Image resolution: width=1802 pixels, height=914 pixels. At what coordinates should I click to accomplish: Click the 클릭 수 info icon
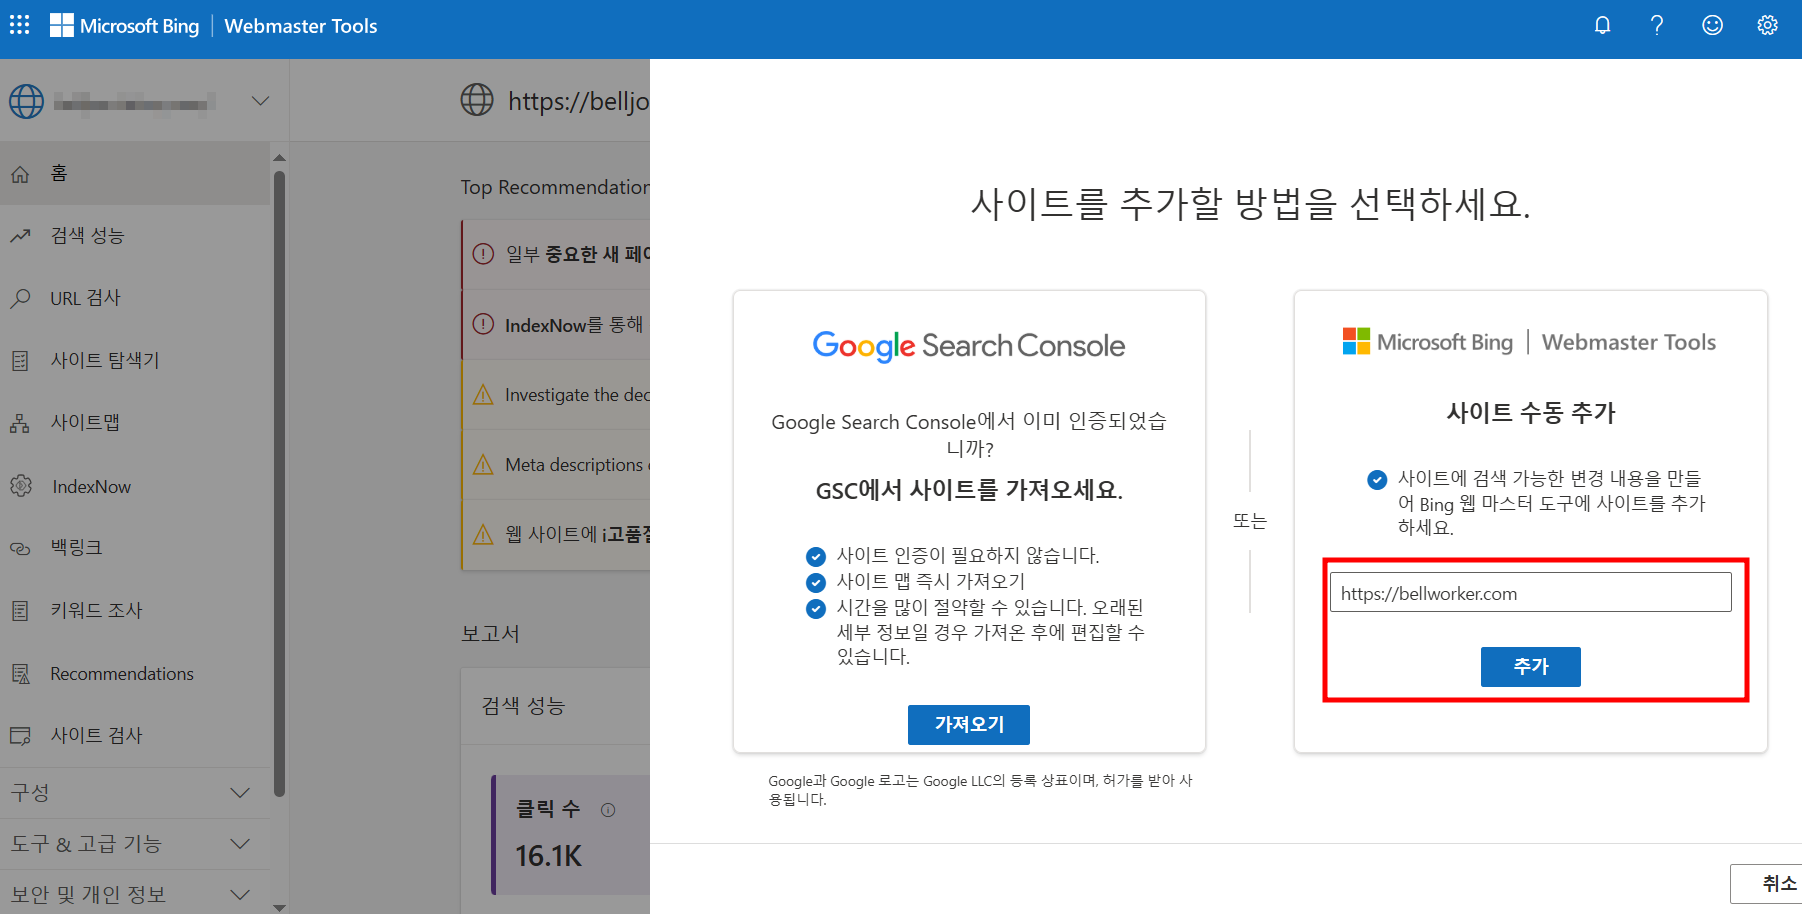tap(608, 810)
